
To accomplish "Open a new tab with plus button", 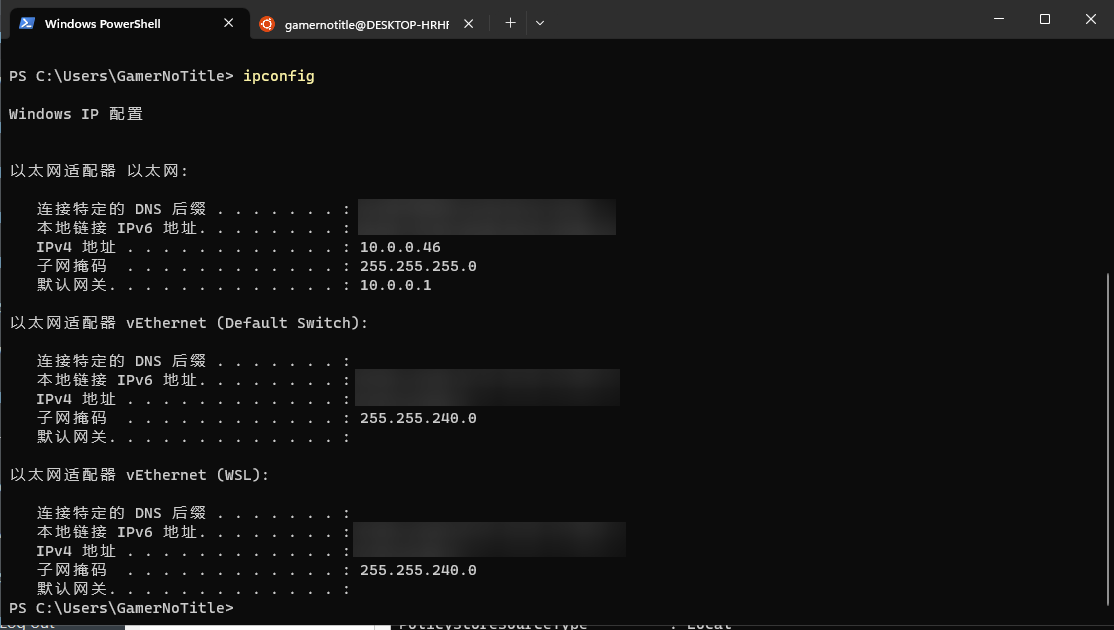I will click(x=510, y=23).
